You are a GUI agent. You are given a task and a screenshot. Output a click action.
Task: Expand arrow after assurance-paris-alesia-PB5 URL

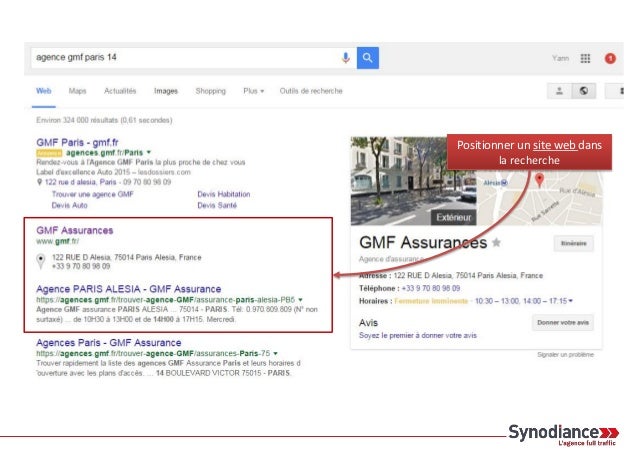[x=300, y=299]
